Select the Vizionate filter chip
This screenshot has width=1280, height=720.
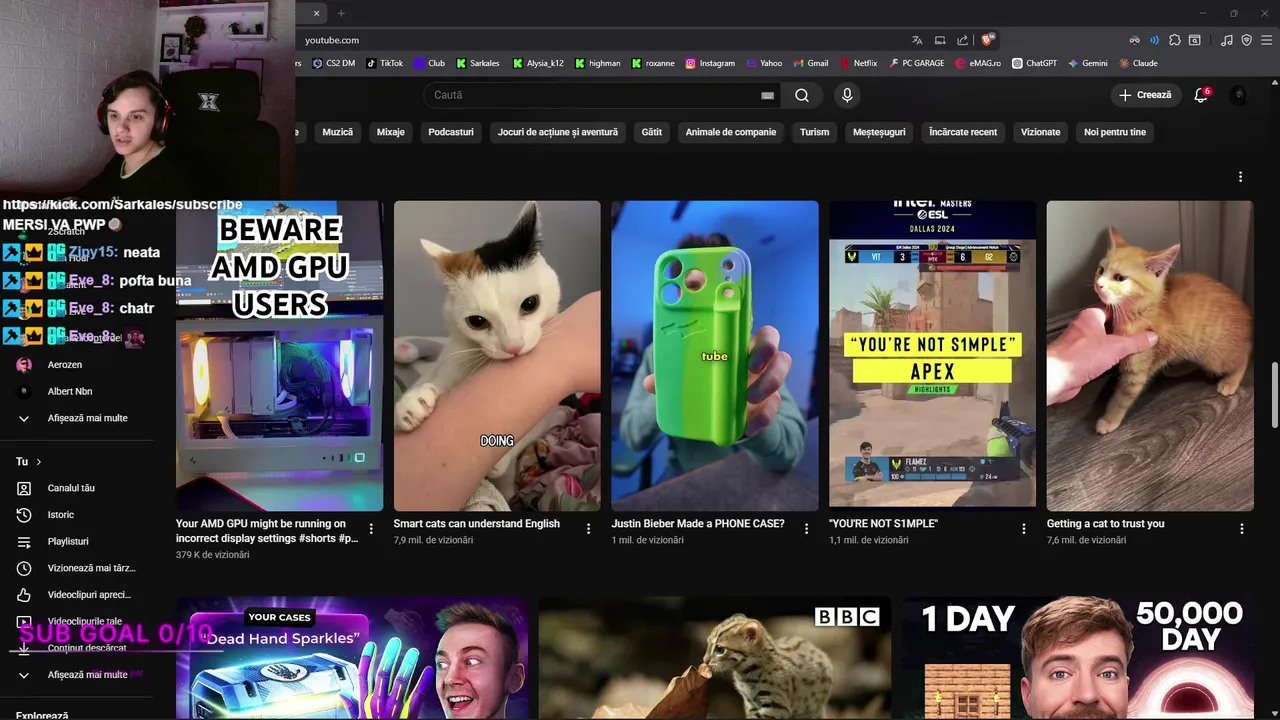[x=1040, y=132]
